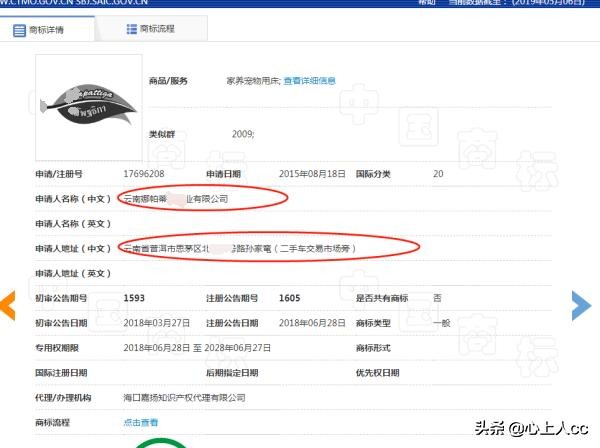Select shared trademark value 否
Screen dimensions: 600x448
coord(437,298)
